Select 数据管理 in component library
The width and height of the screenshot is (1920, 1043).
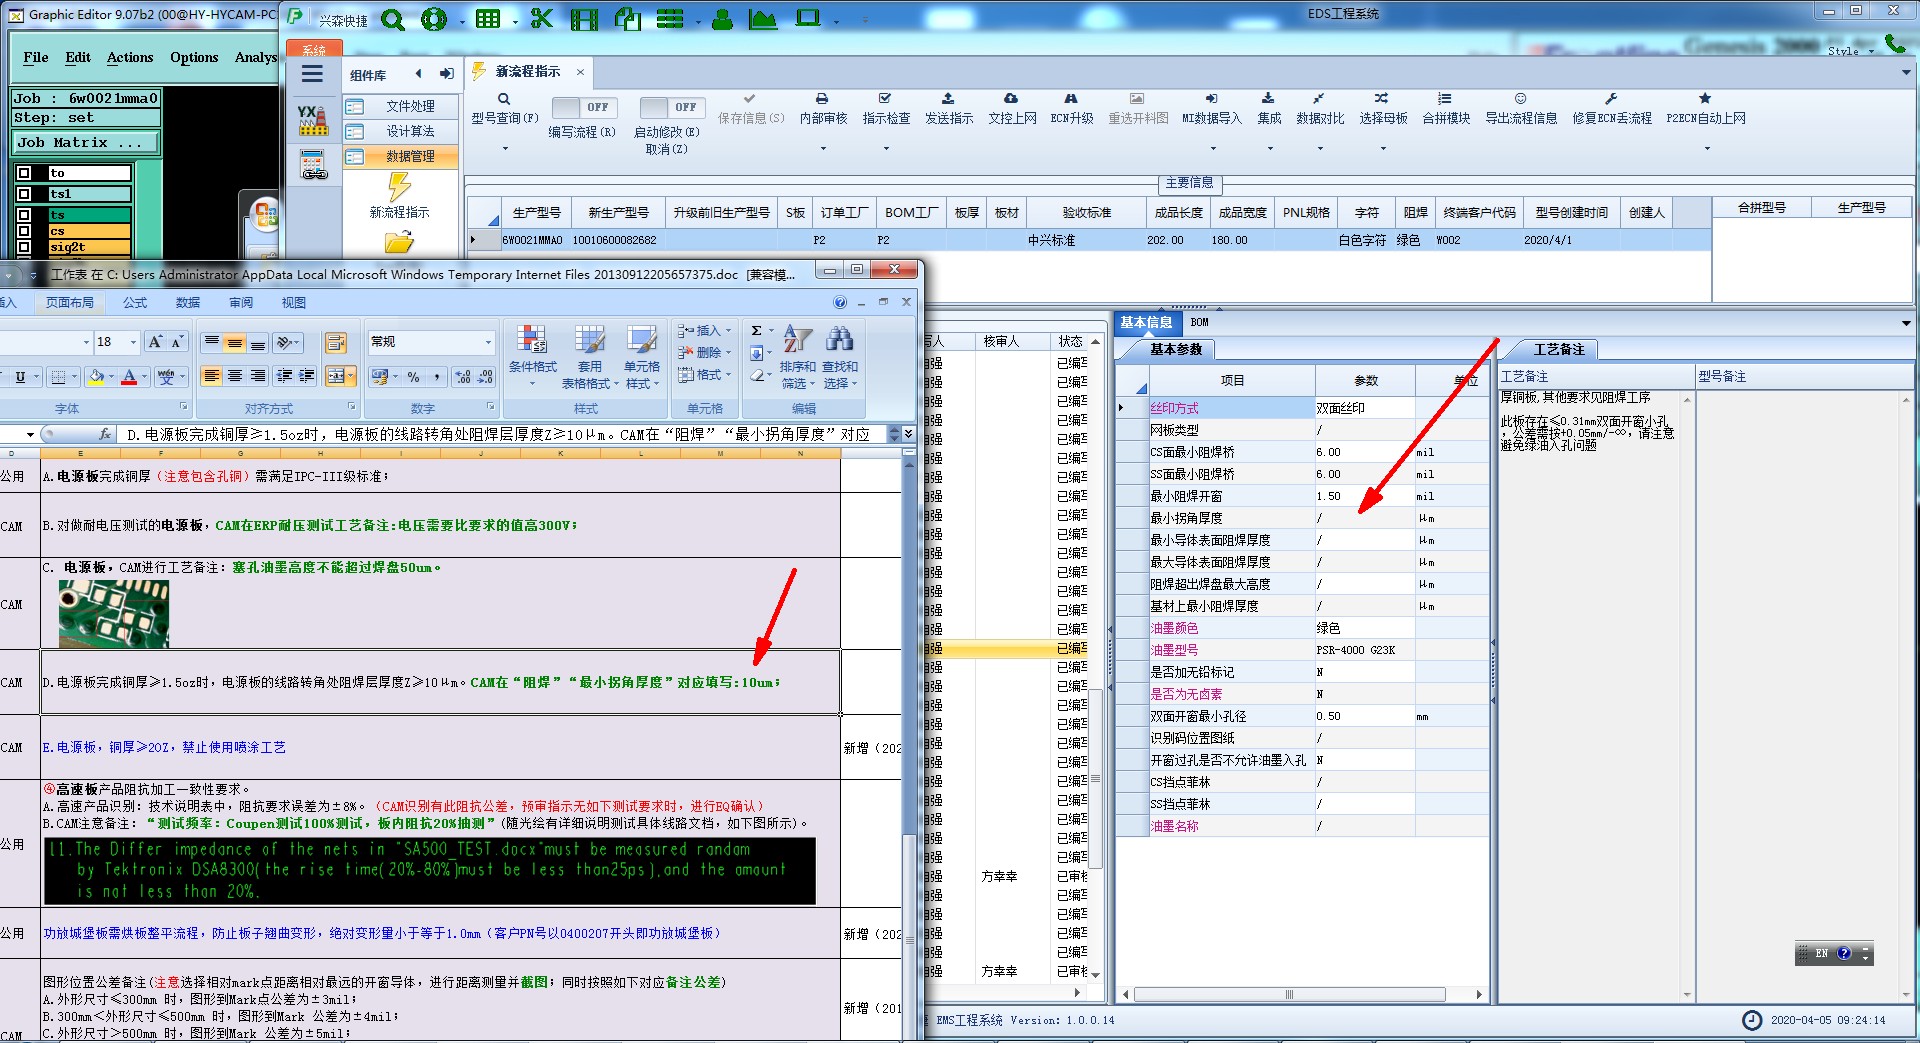401,156
